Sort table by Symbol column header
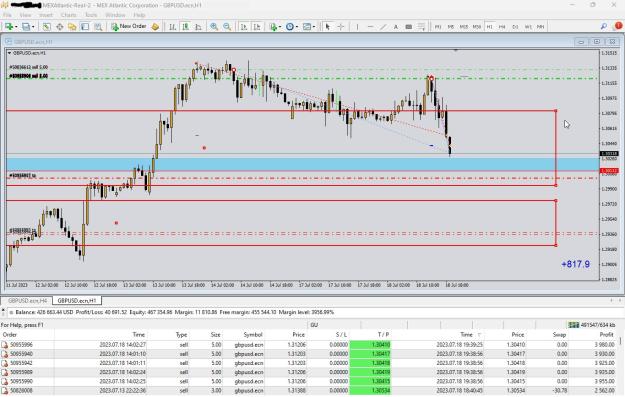Viewport: 625px width, 397px height. point(253,335)
